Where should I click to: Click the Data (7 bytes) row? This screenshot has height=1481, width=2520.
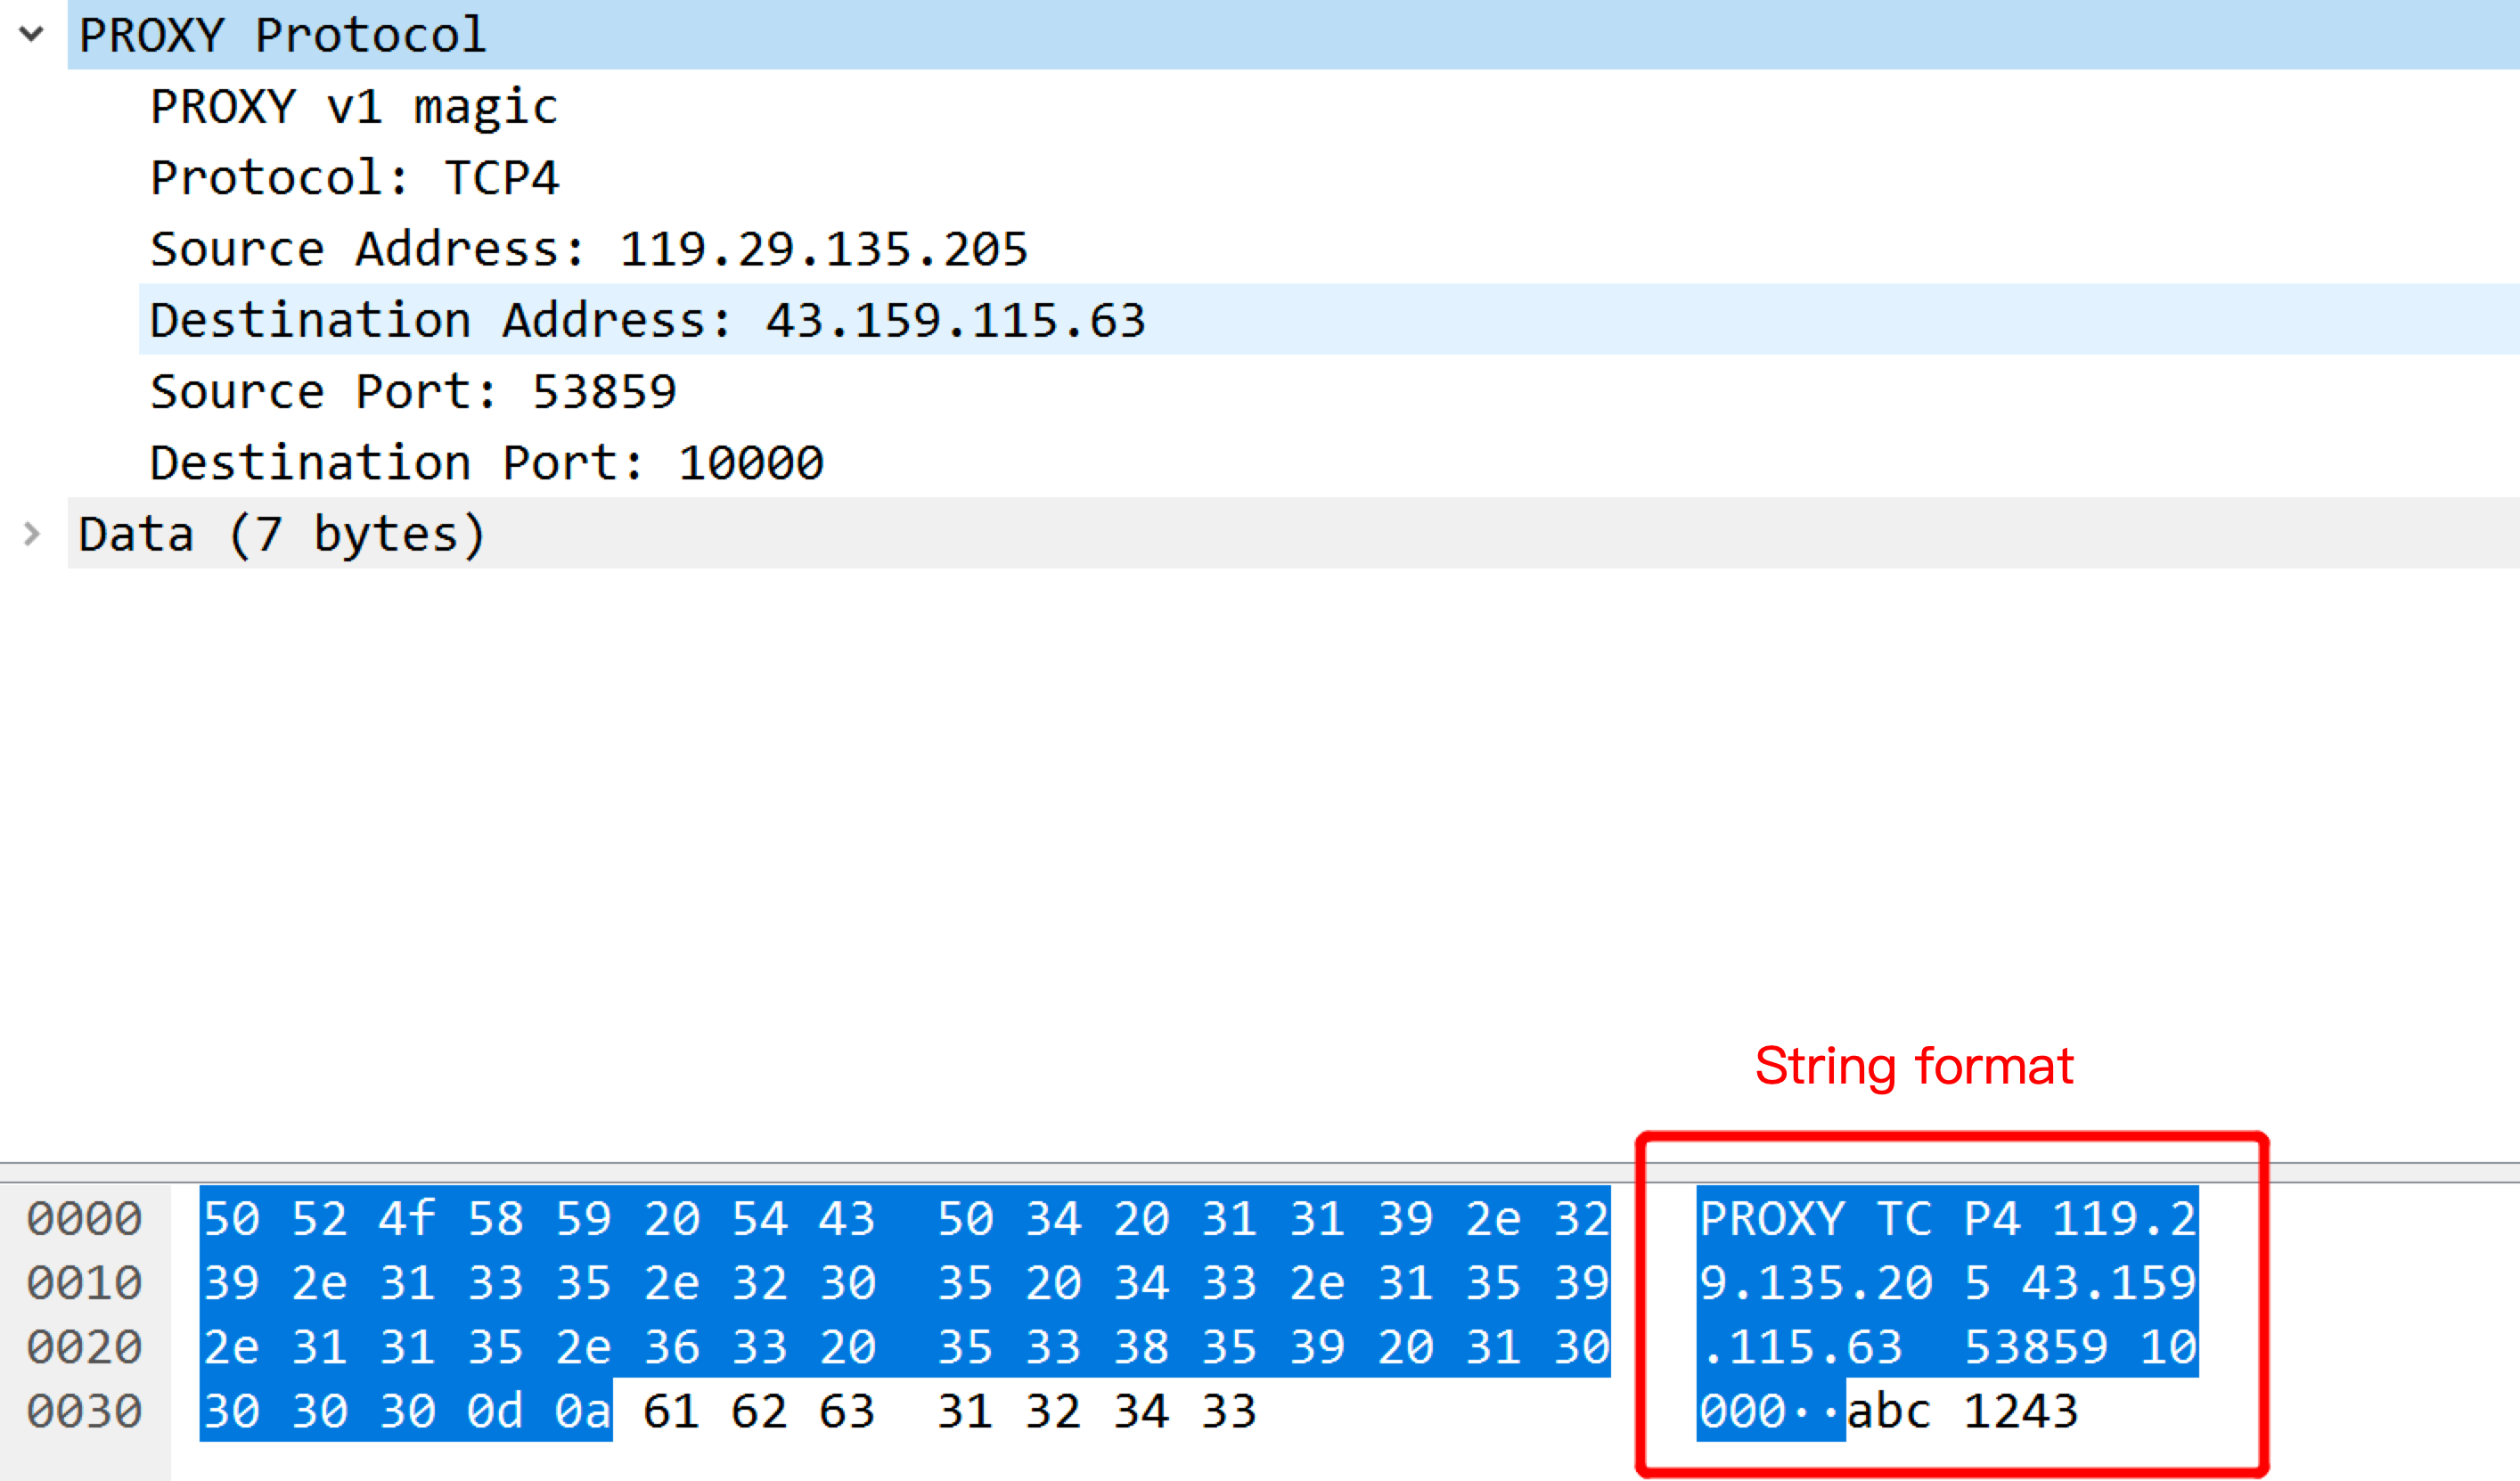(x=282, y=534)
